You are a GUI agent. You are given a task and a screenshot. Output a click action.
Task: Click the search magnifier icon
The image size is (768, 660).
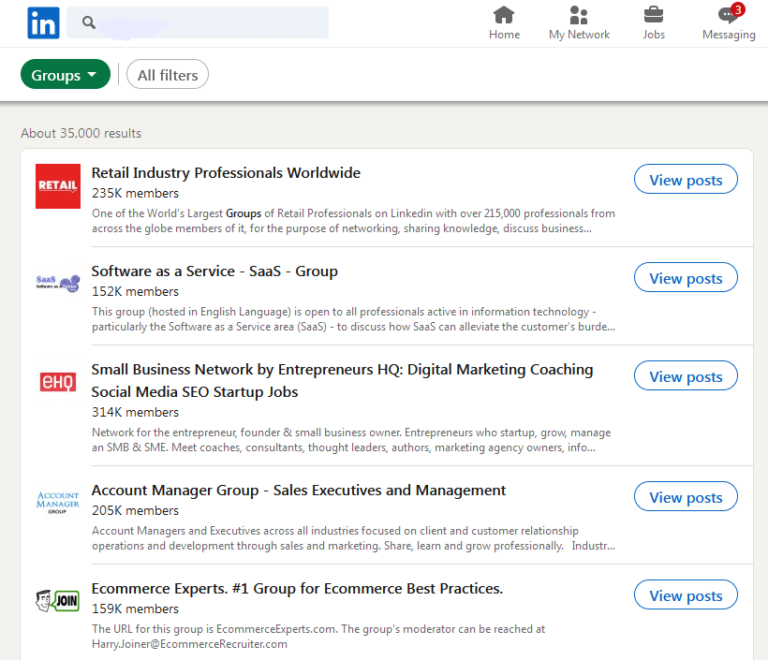(x=89, y=22)
